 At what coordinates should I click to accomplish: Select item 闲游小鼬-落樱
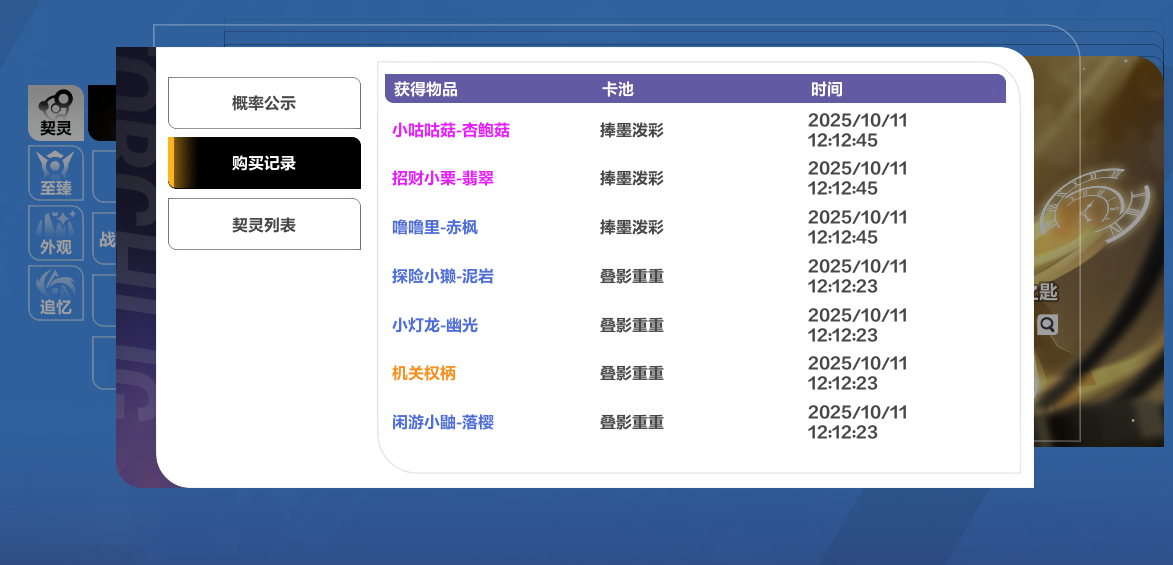443,422
